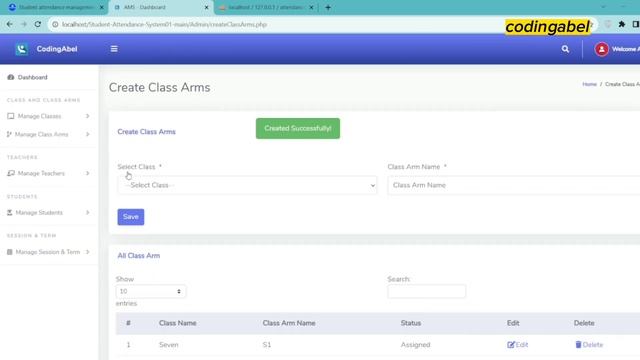
Task: Click the Delete trash icon for S1
Action: tap(578, 345)
